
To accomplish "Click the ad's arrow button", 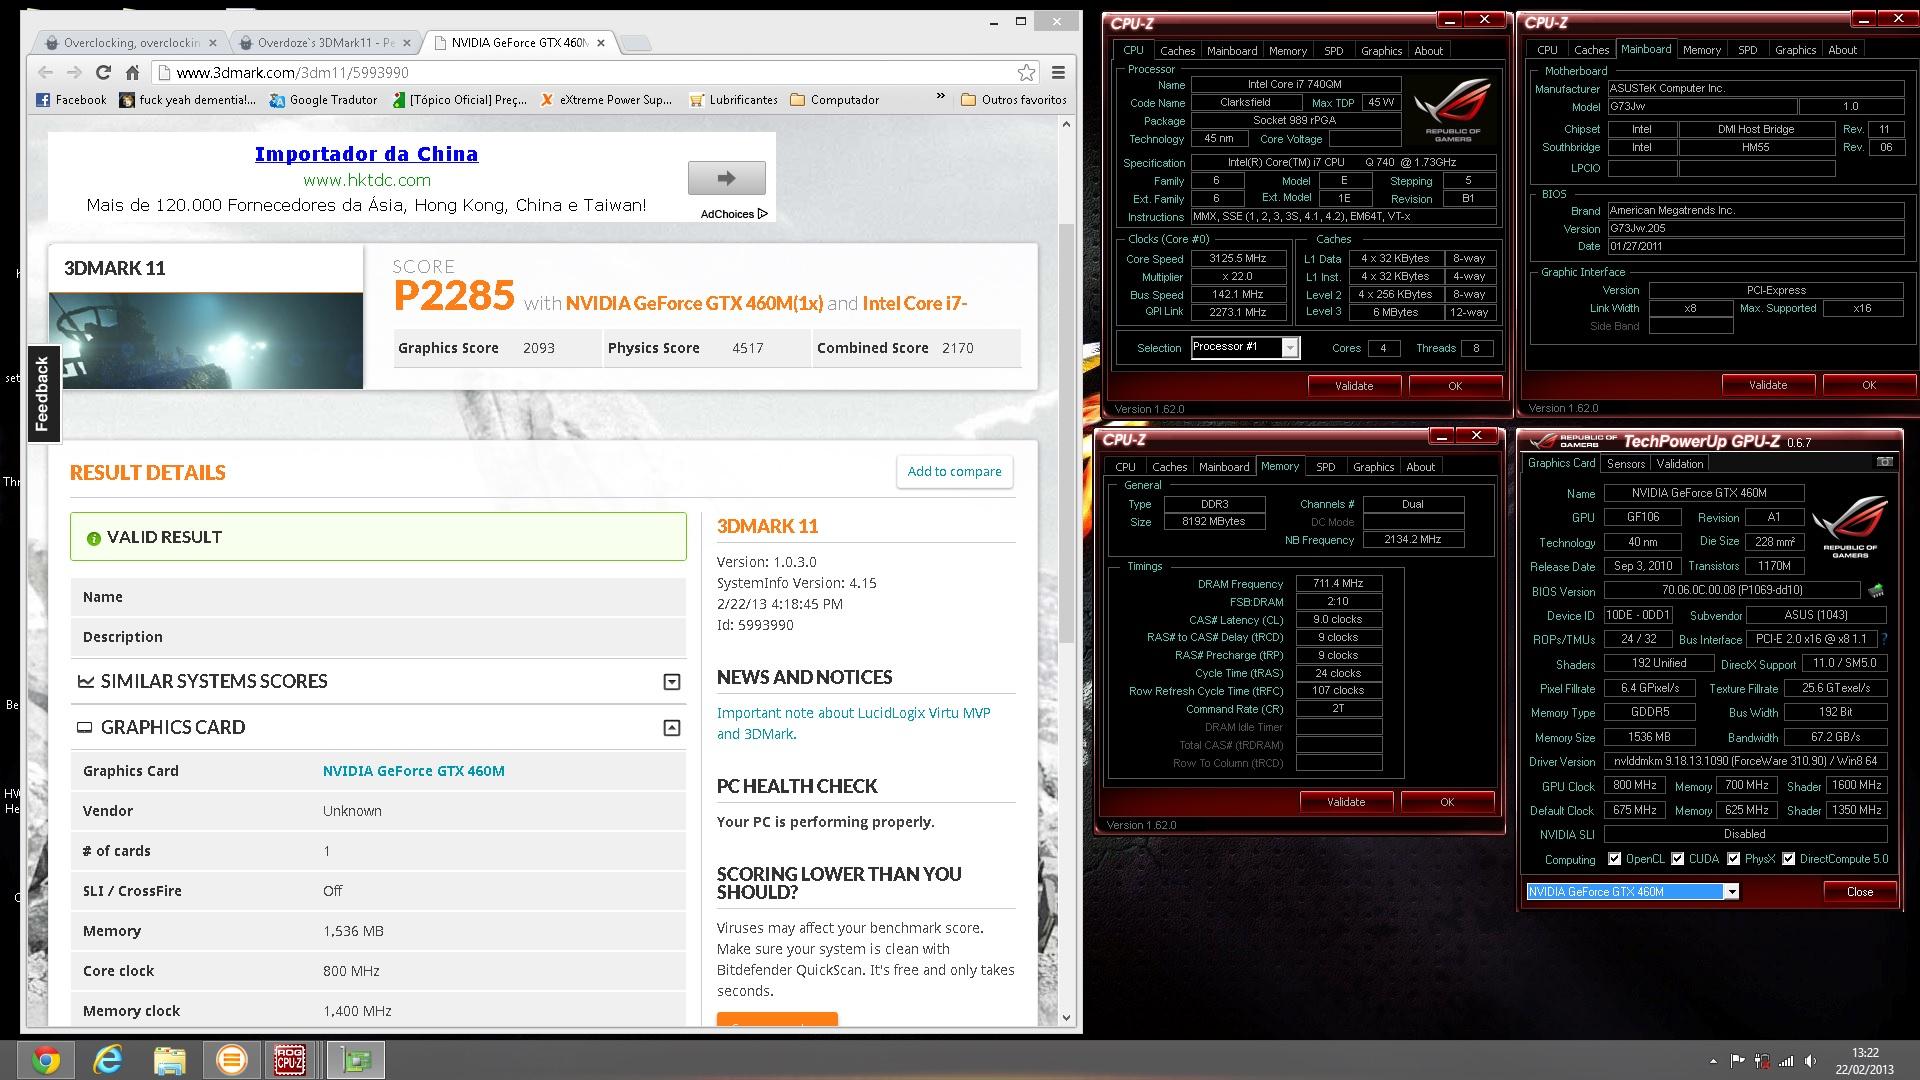I will click(726, 178).
